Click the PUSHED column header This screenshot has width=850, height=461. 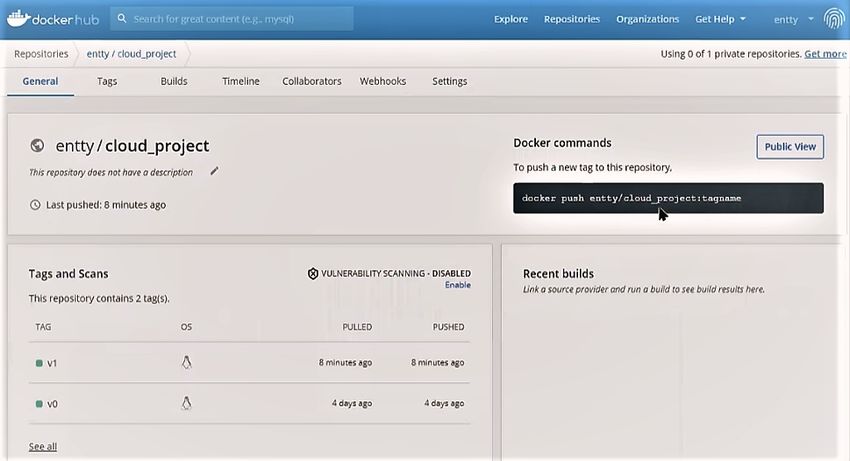[448, 327]
